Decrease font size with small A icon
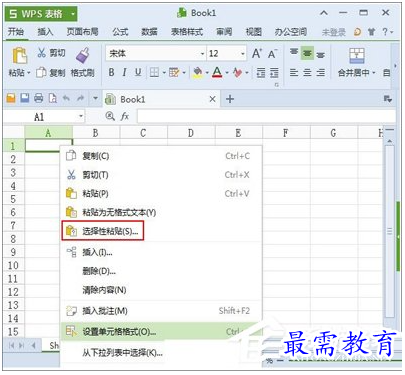 (x=272, y=54)
